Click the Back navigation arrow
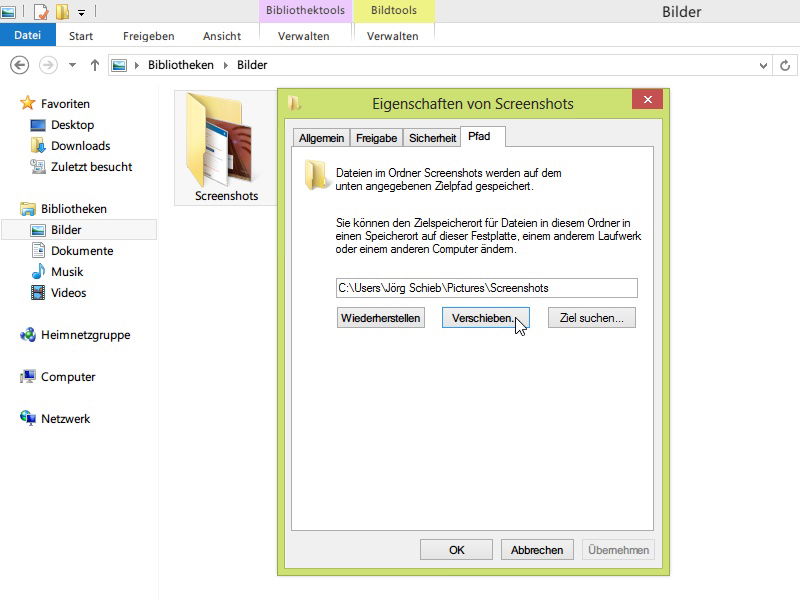The height and width of the screenshot is (600, 800). (19, 65)
